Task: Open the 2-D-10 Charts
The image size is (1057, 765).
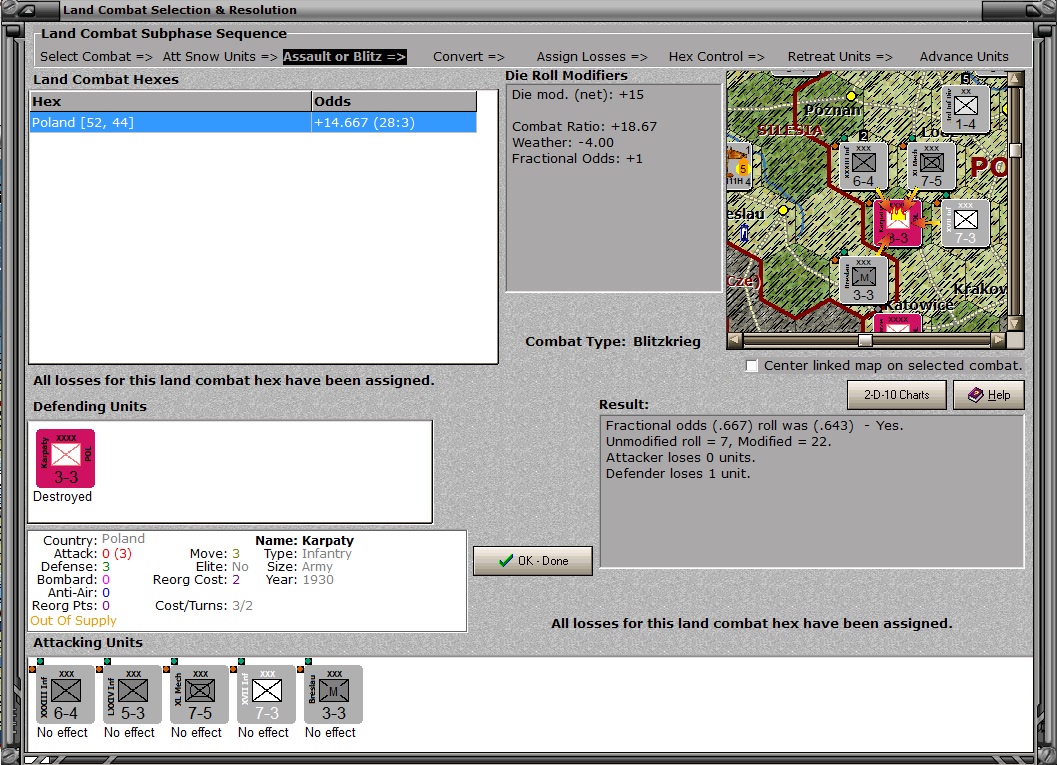Action: [x=897, y=395]
